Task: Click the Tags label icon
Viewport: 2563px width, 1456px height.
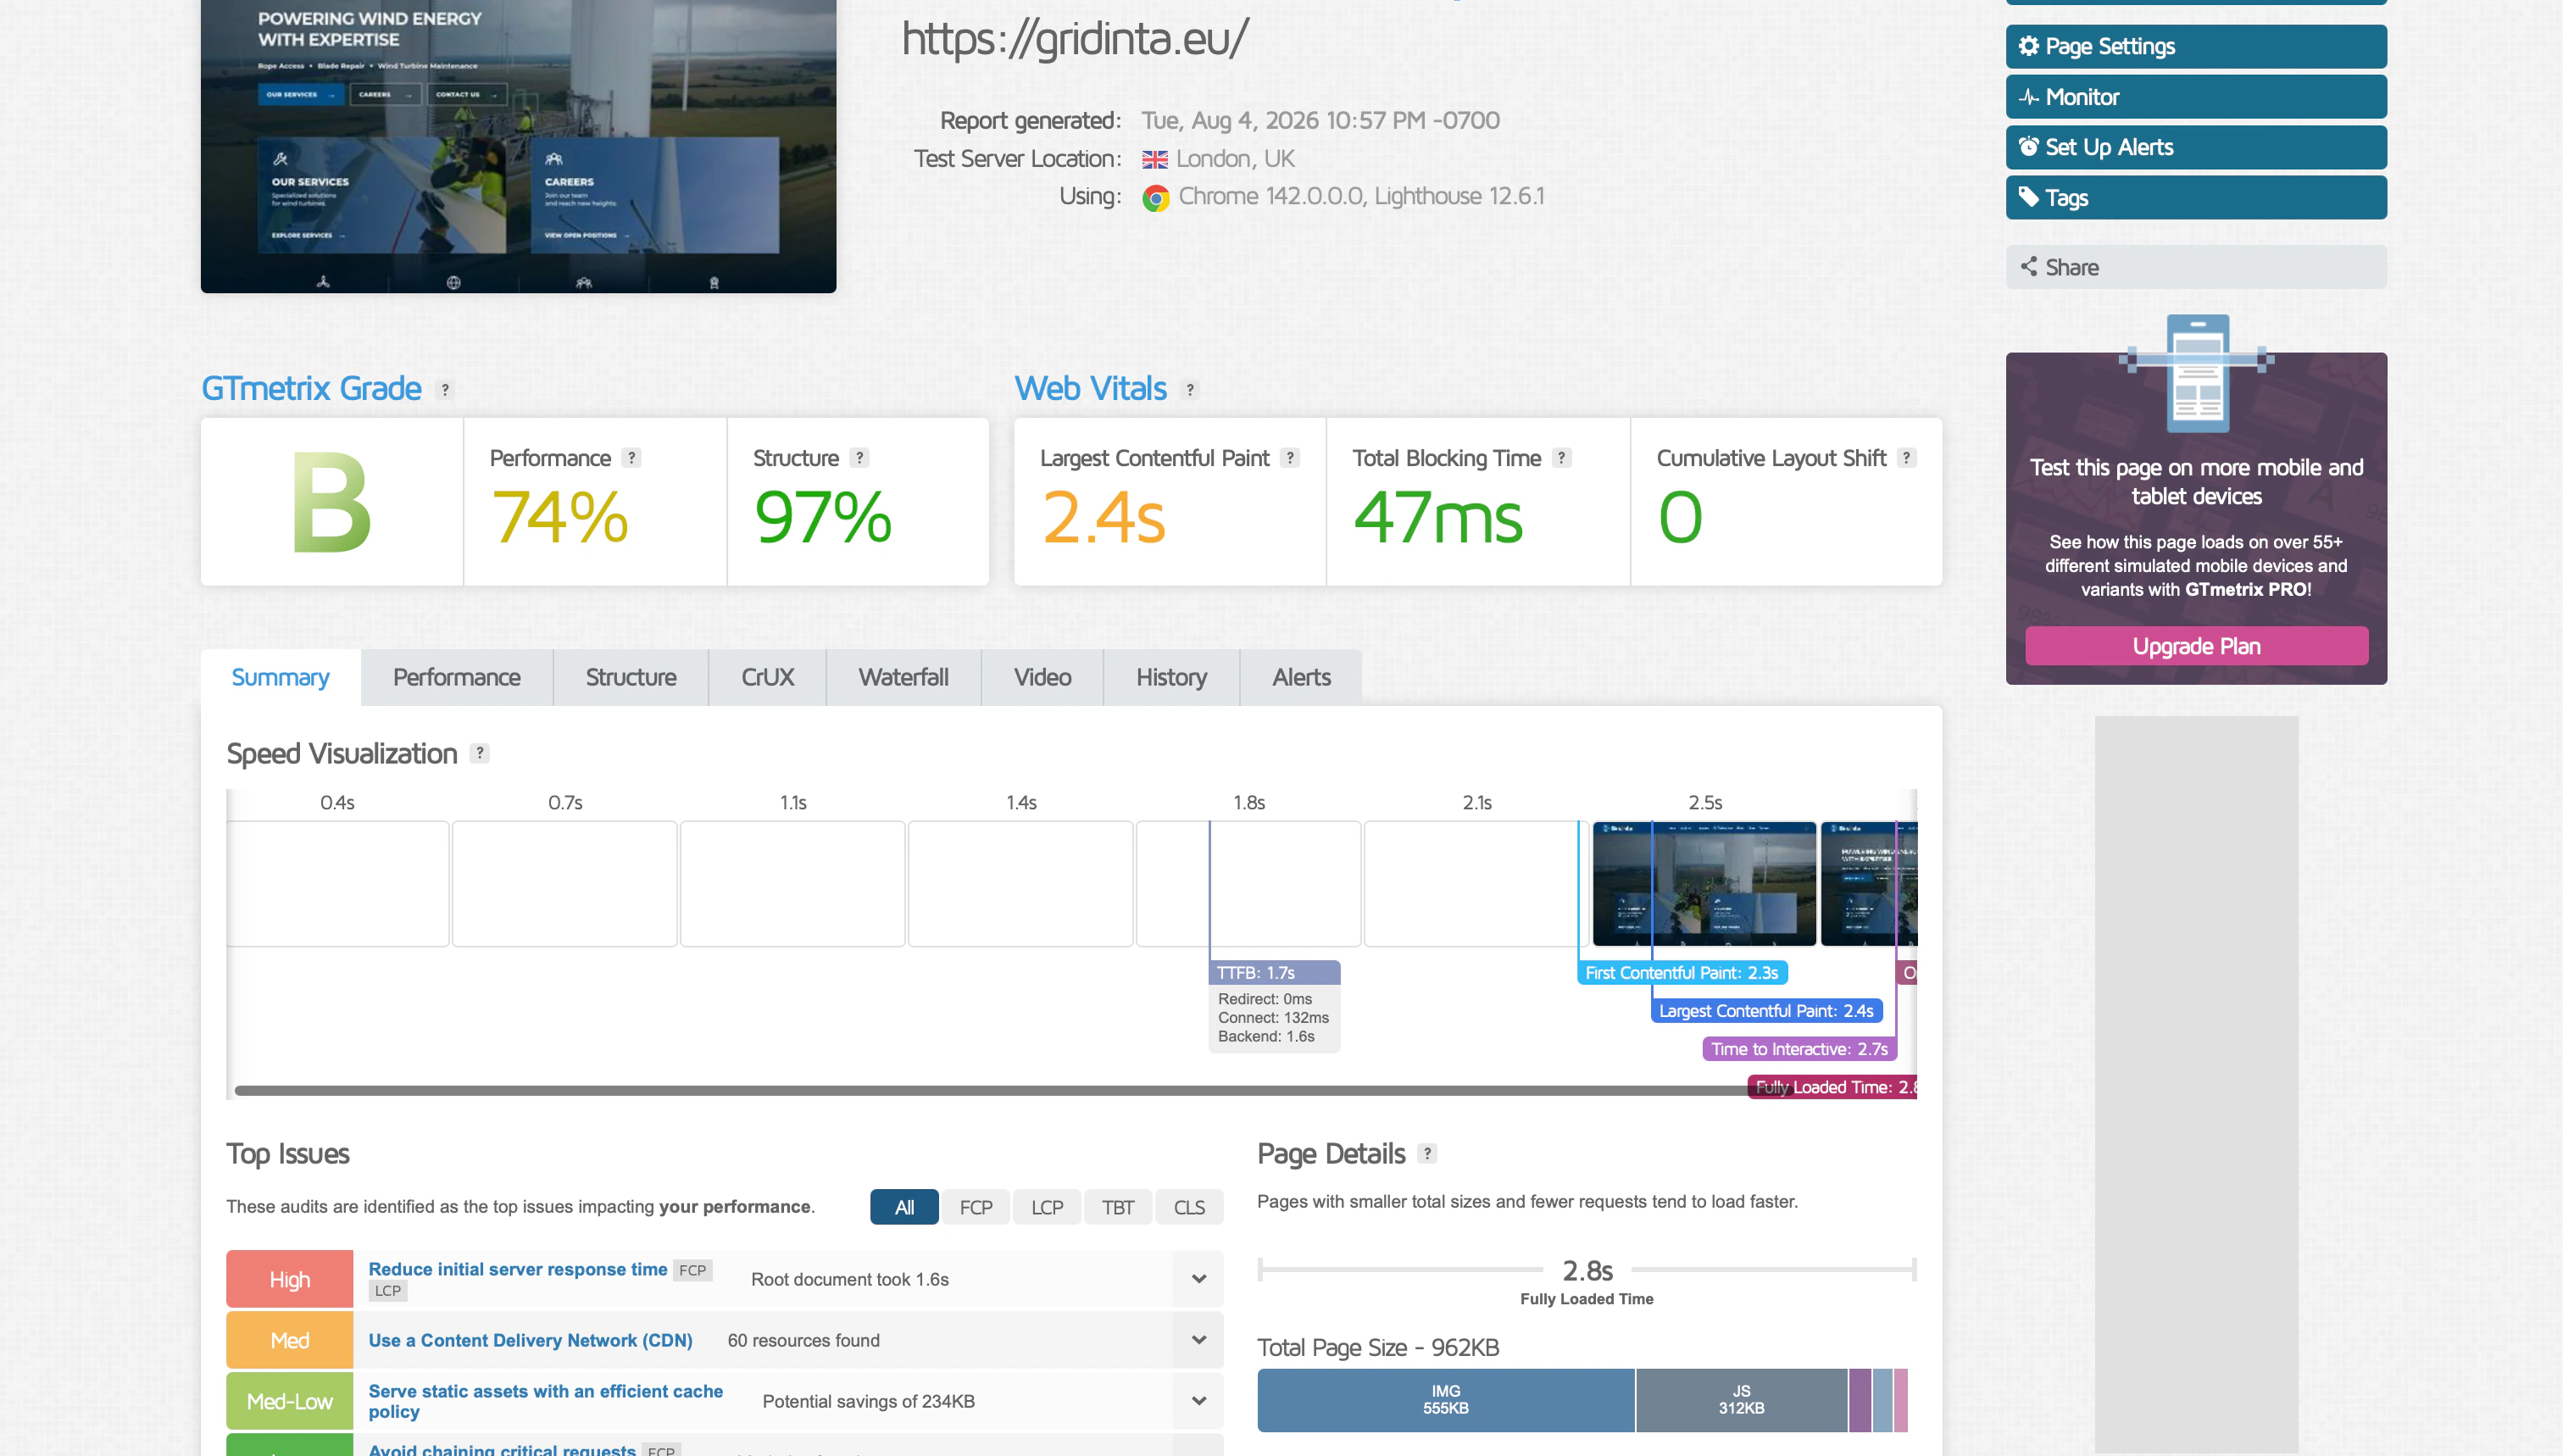Action: (x=2028, y=197)
